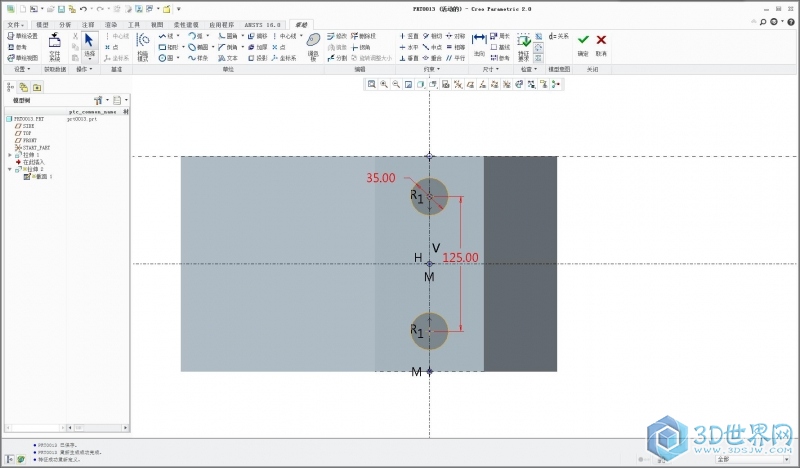Open the sketch Palette (调色板)
This screenshot has height=468, width=800.
pos(313,46)
